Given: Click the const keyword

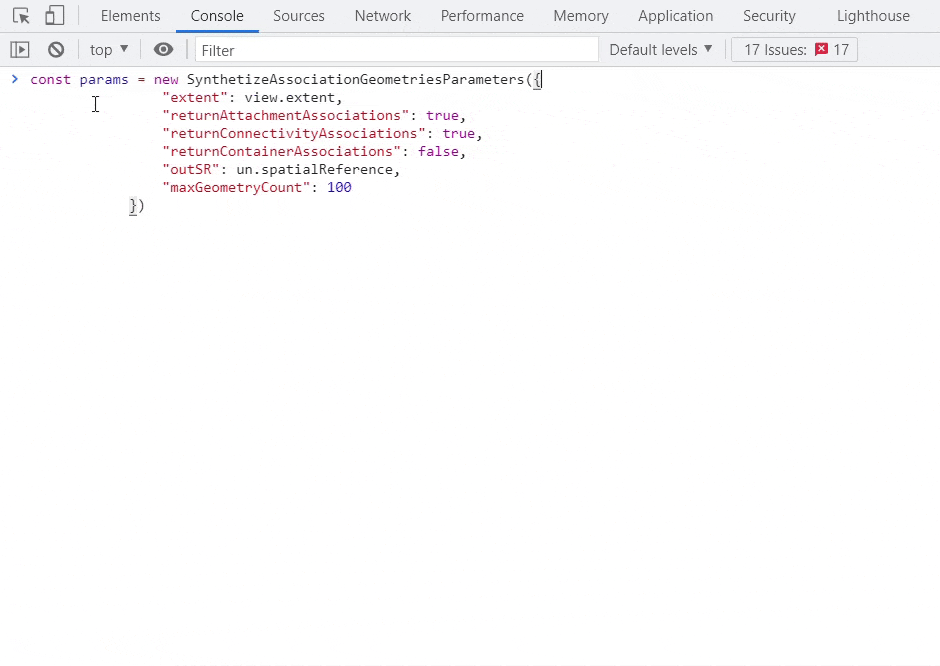Looking at the screenshot, I should 50,80.
